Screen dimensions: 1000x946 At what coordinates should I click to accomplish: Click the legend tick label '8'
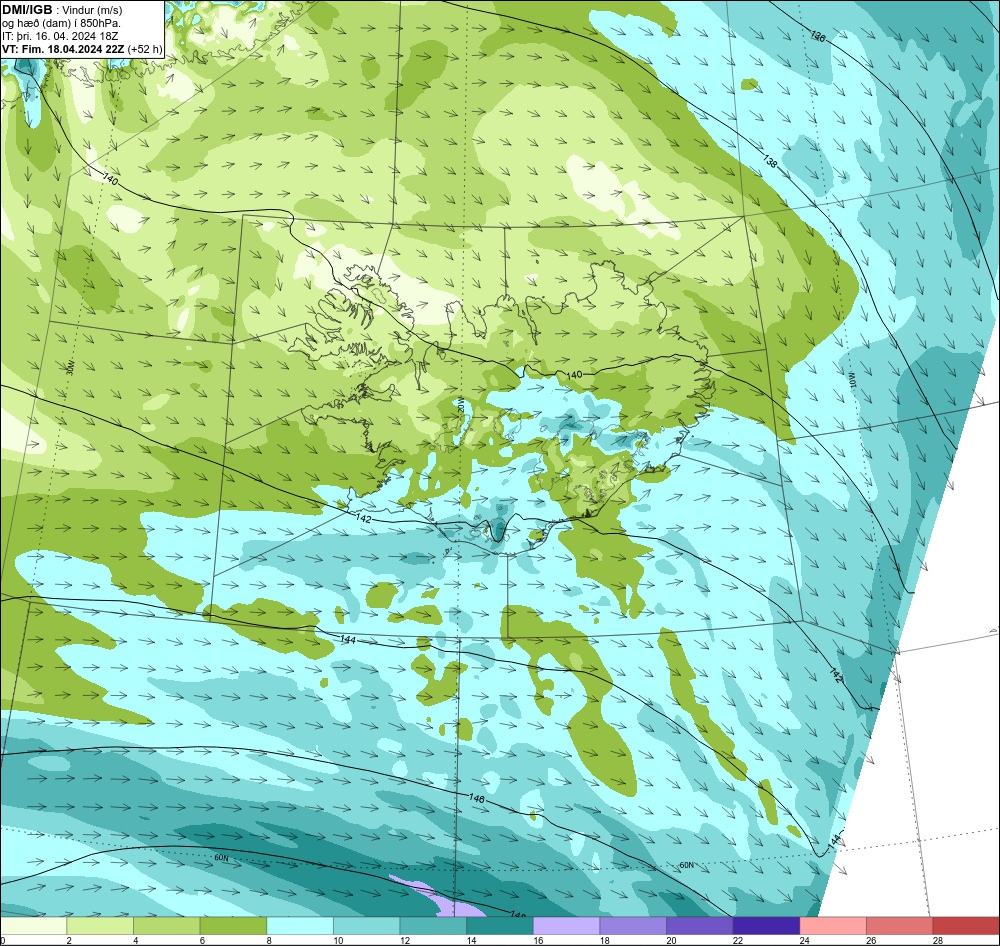click(x=269, y=940)
